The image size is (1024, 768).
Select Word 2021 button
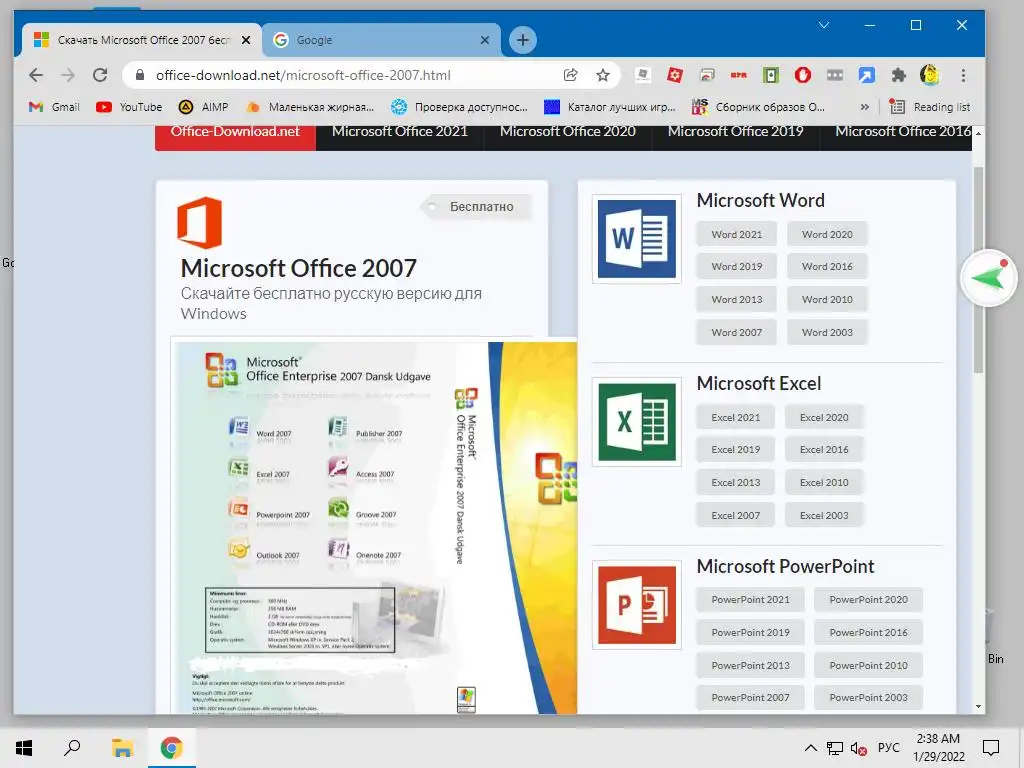[737, 234]
